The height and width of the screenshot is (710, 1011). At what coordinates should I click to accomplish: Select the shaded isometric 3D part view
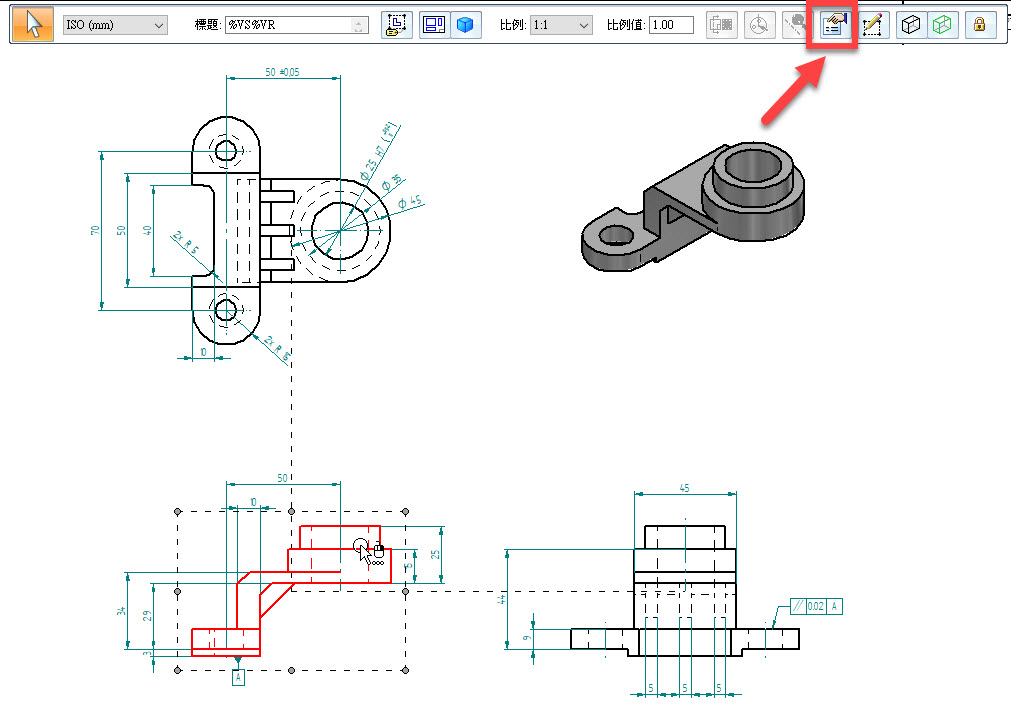click(693, 206)
